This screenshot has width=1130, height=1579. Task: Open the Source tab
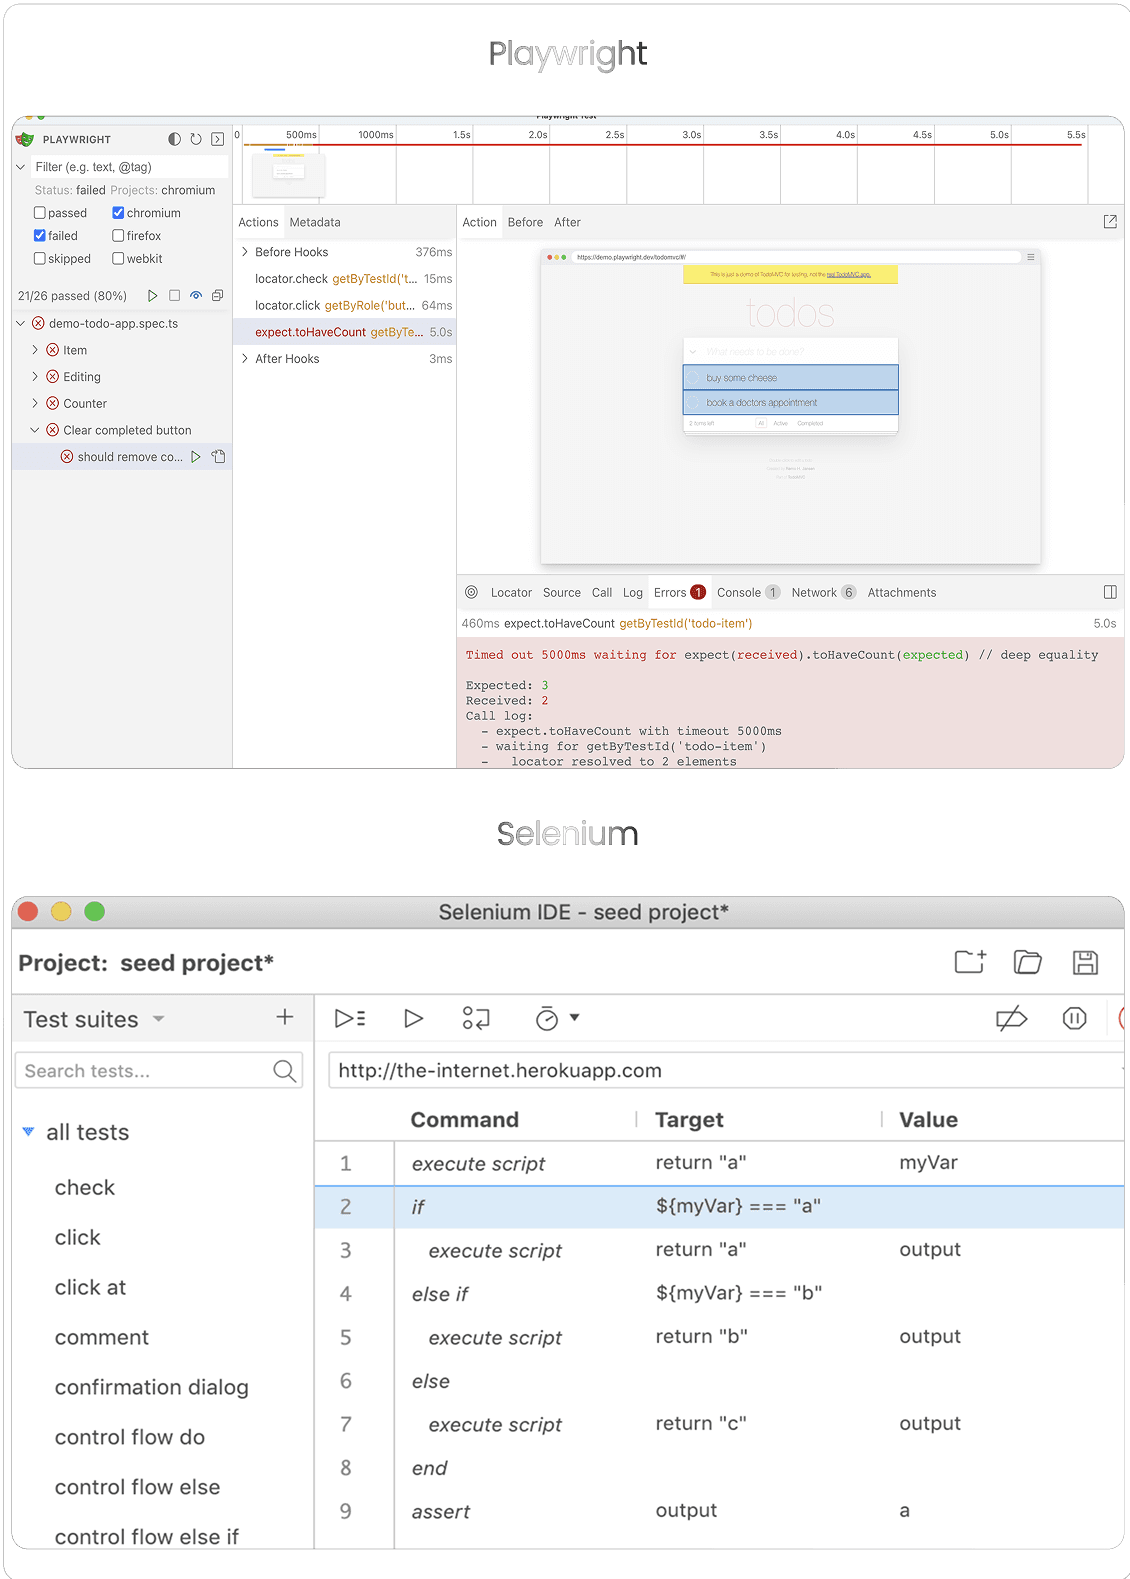coord(562,593)
